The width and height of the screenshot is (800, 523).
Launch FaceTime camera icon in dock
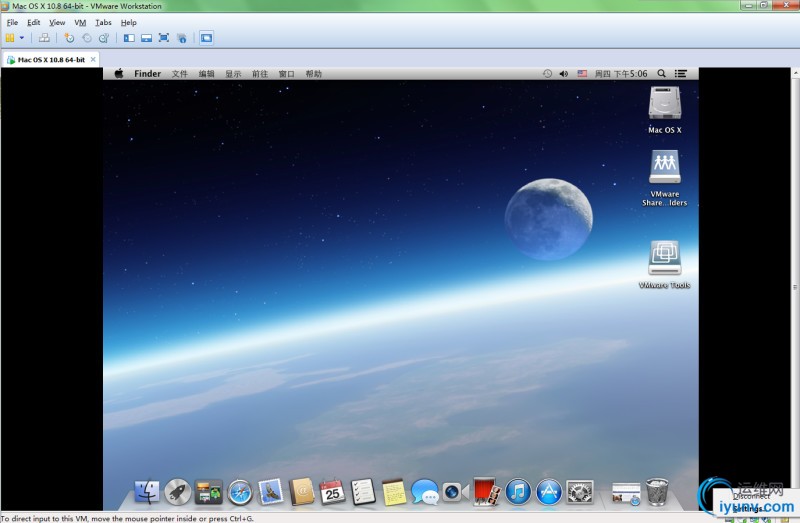pos(456,492)
